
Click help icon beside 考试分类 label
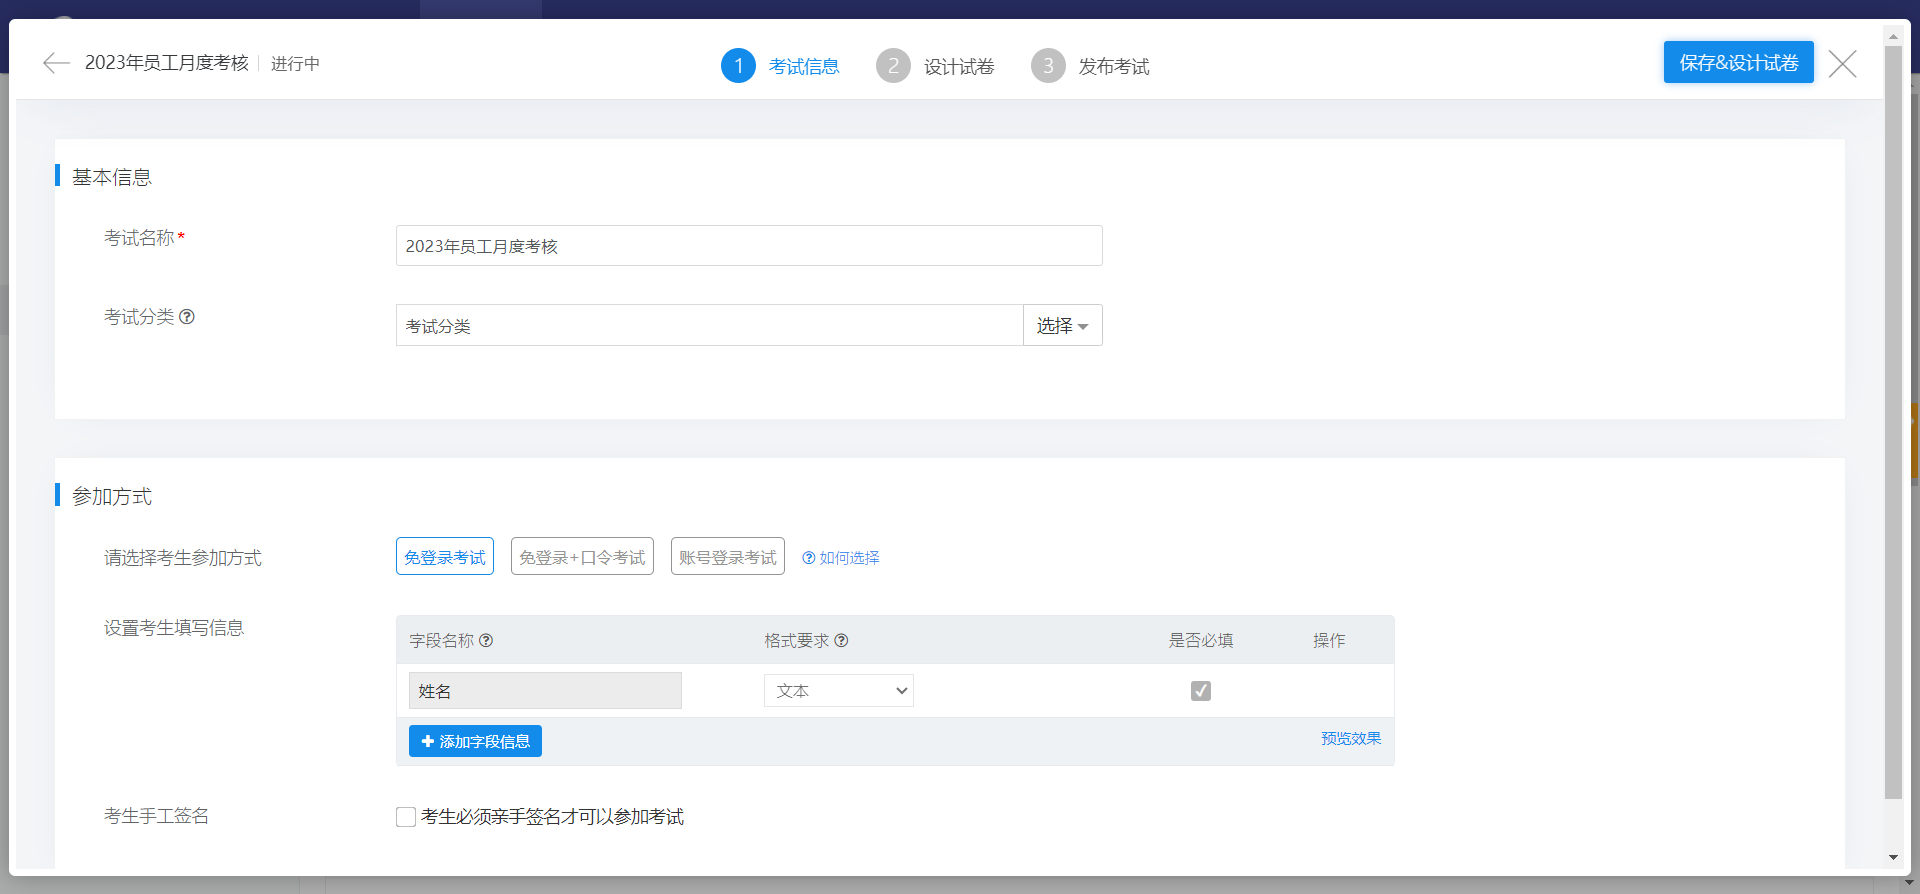point(187,317)
